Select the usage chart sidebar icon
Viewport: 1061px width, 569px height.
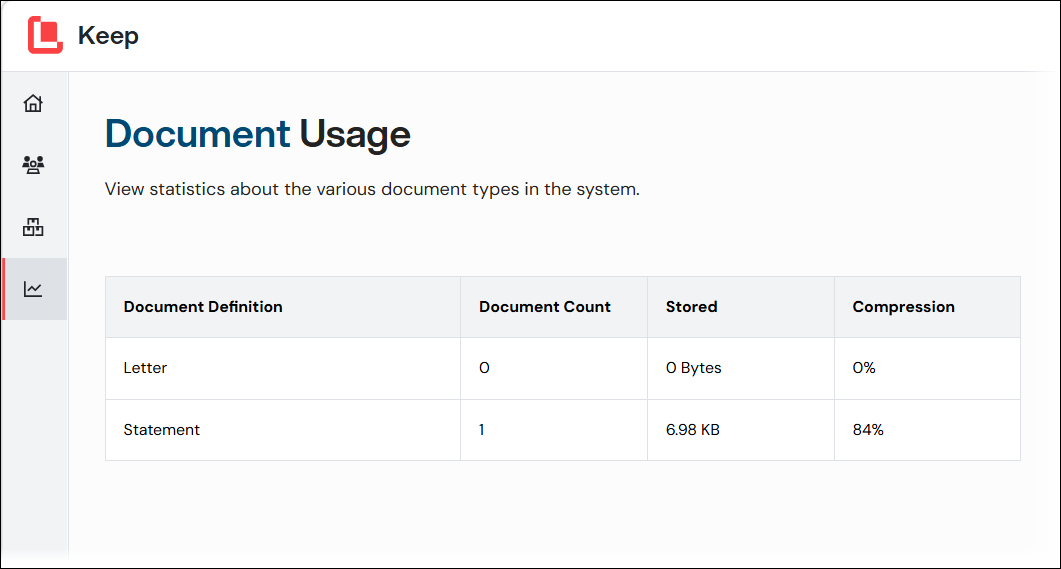tap(33, 289)
